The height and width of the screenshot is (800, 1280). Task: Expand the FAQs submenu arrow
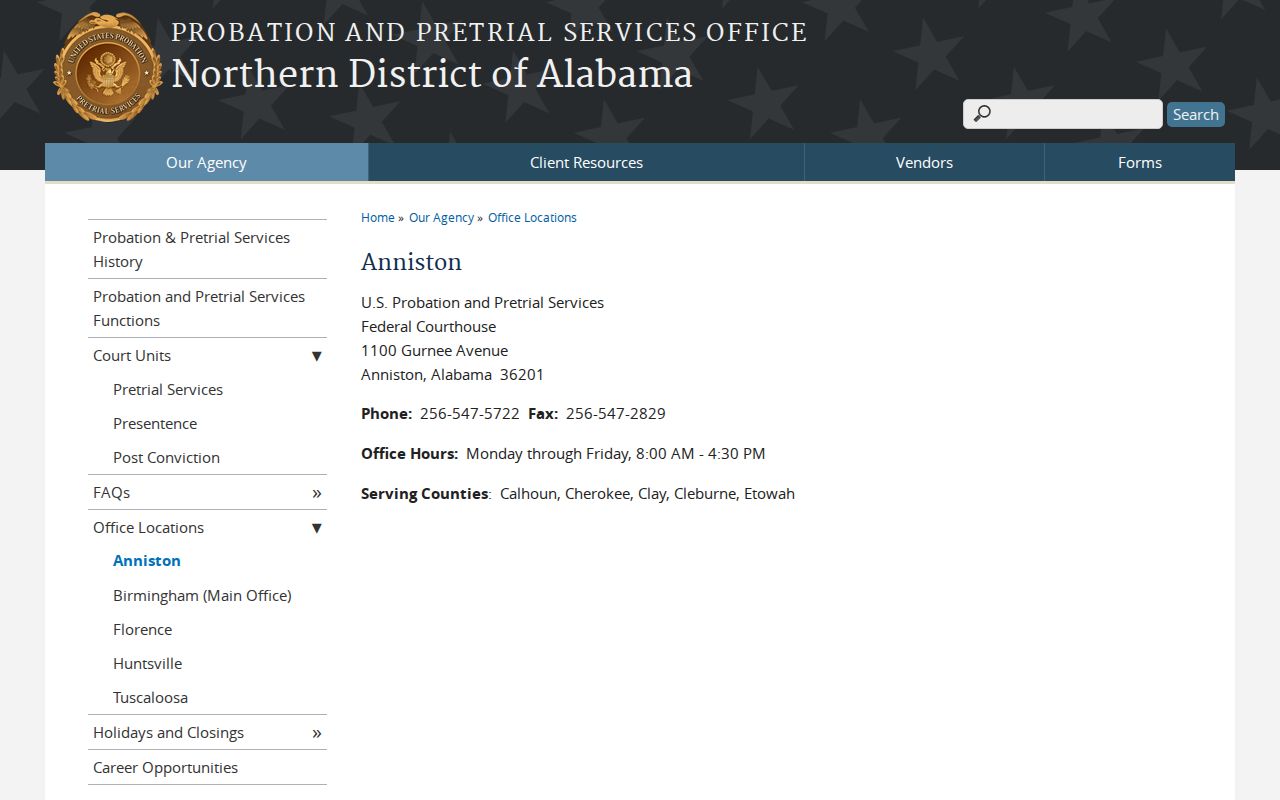point(316,493)
